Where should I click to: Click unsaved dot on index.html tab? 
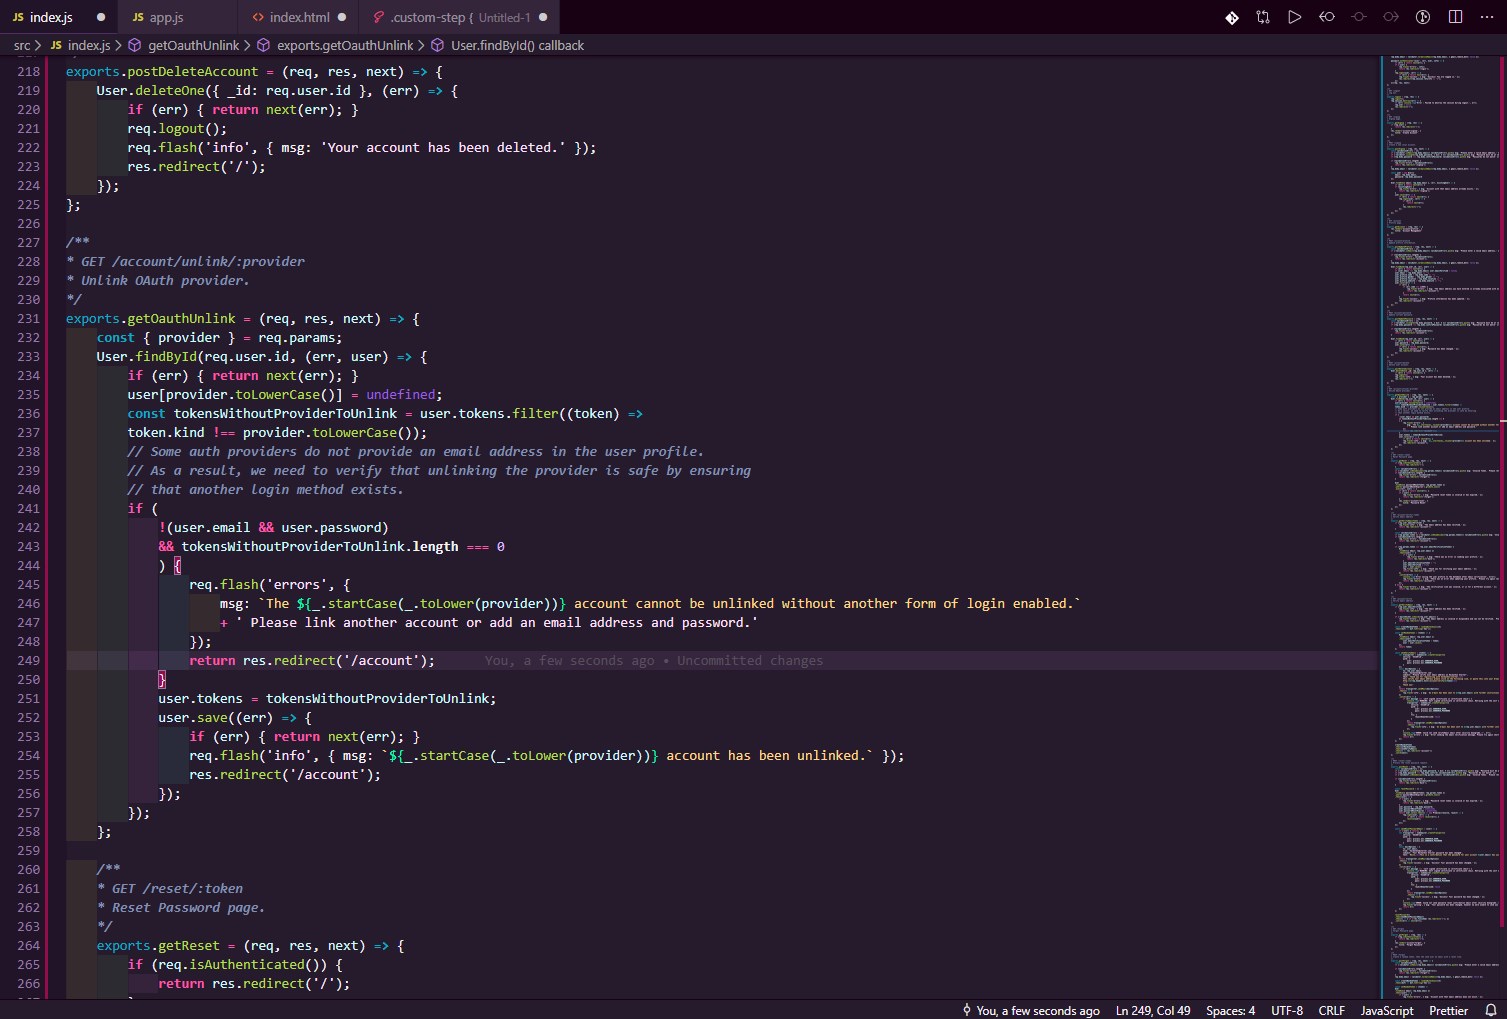[x=342, y=17]
